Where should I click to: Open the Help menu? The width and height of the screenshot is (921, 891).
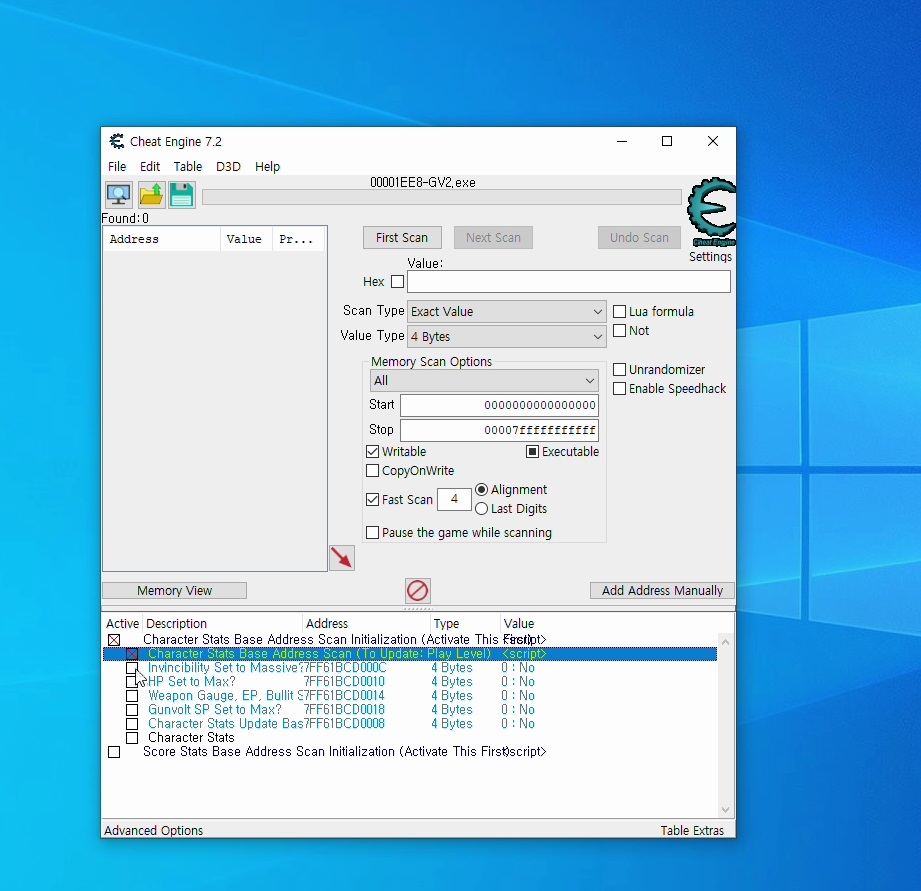[x=267, y=167]
